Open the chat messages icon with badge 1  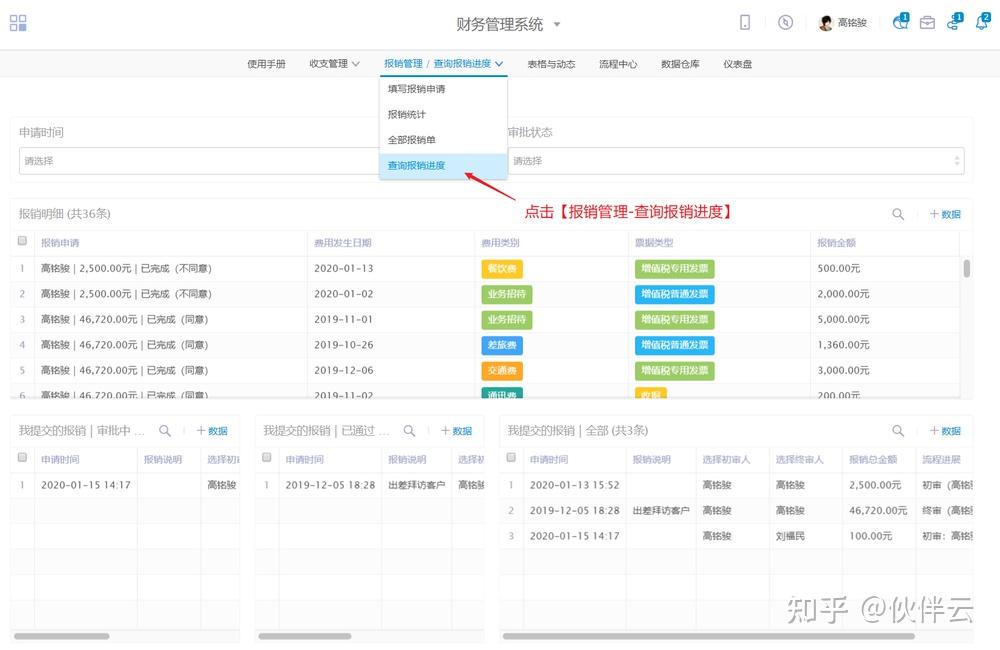click(901, 22)
